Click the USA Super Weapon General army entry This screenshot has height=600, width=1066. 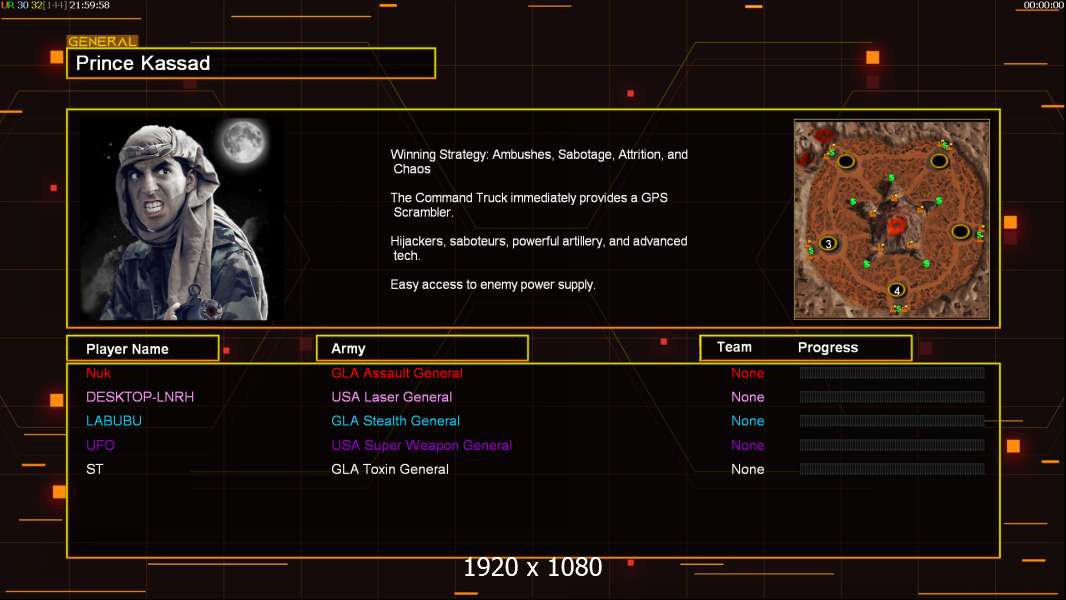point(421,445)
